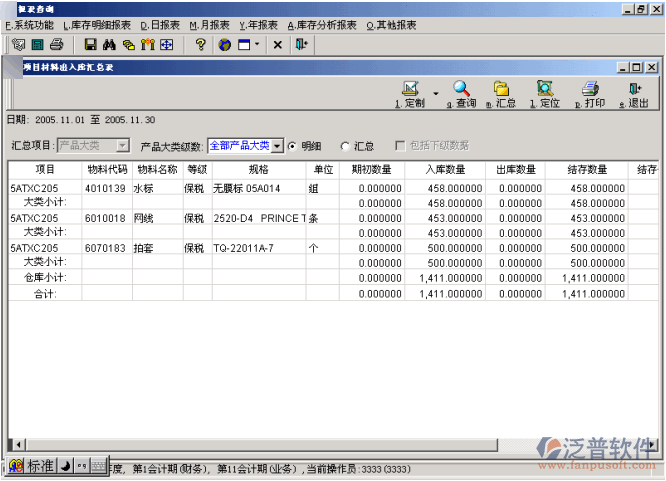The image size is (666, 481).
Task: Open dropdown arrow next to 定制 button
Action: tap(436, 93)
